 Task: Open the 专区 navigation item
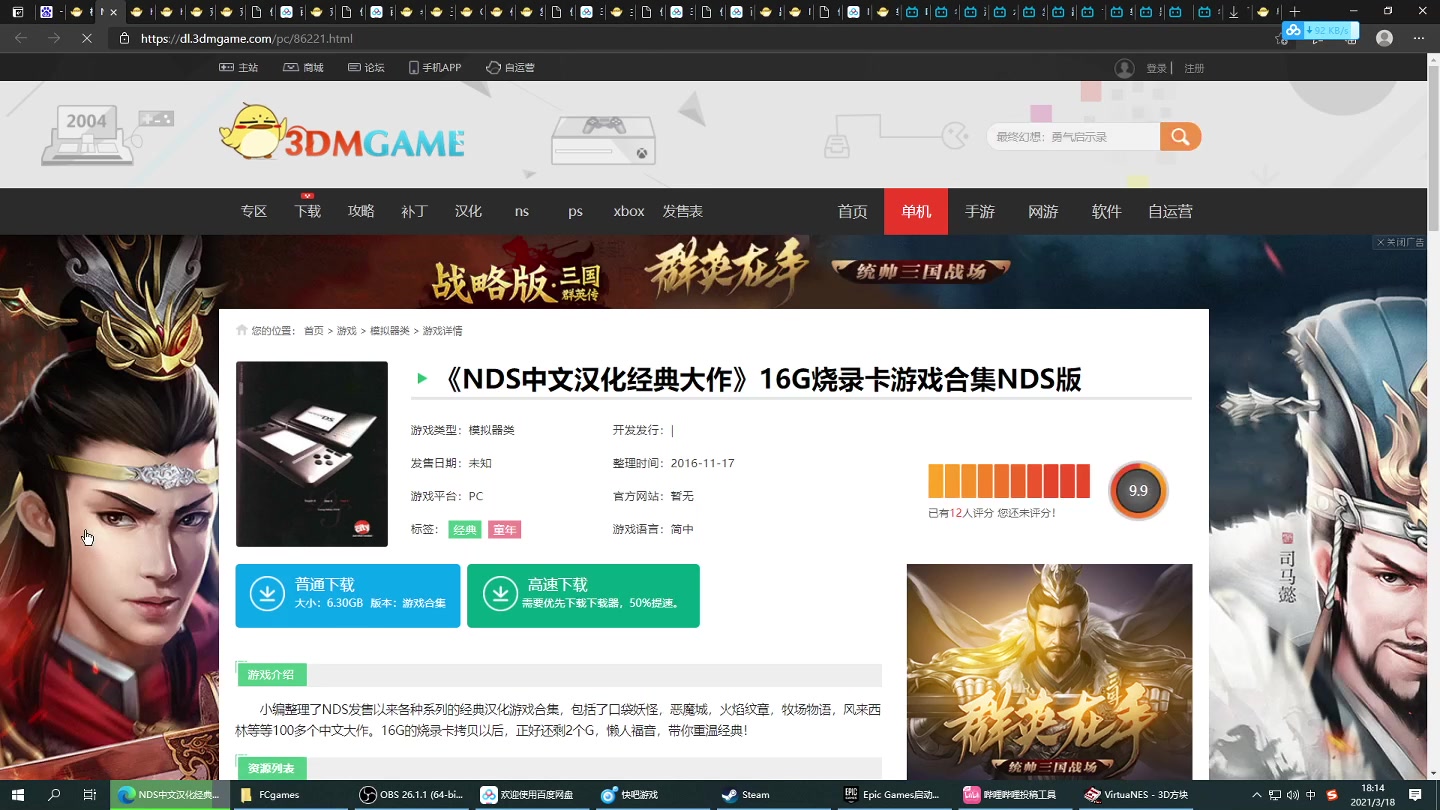(x=254, y=211)
